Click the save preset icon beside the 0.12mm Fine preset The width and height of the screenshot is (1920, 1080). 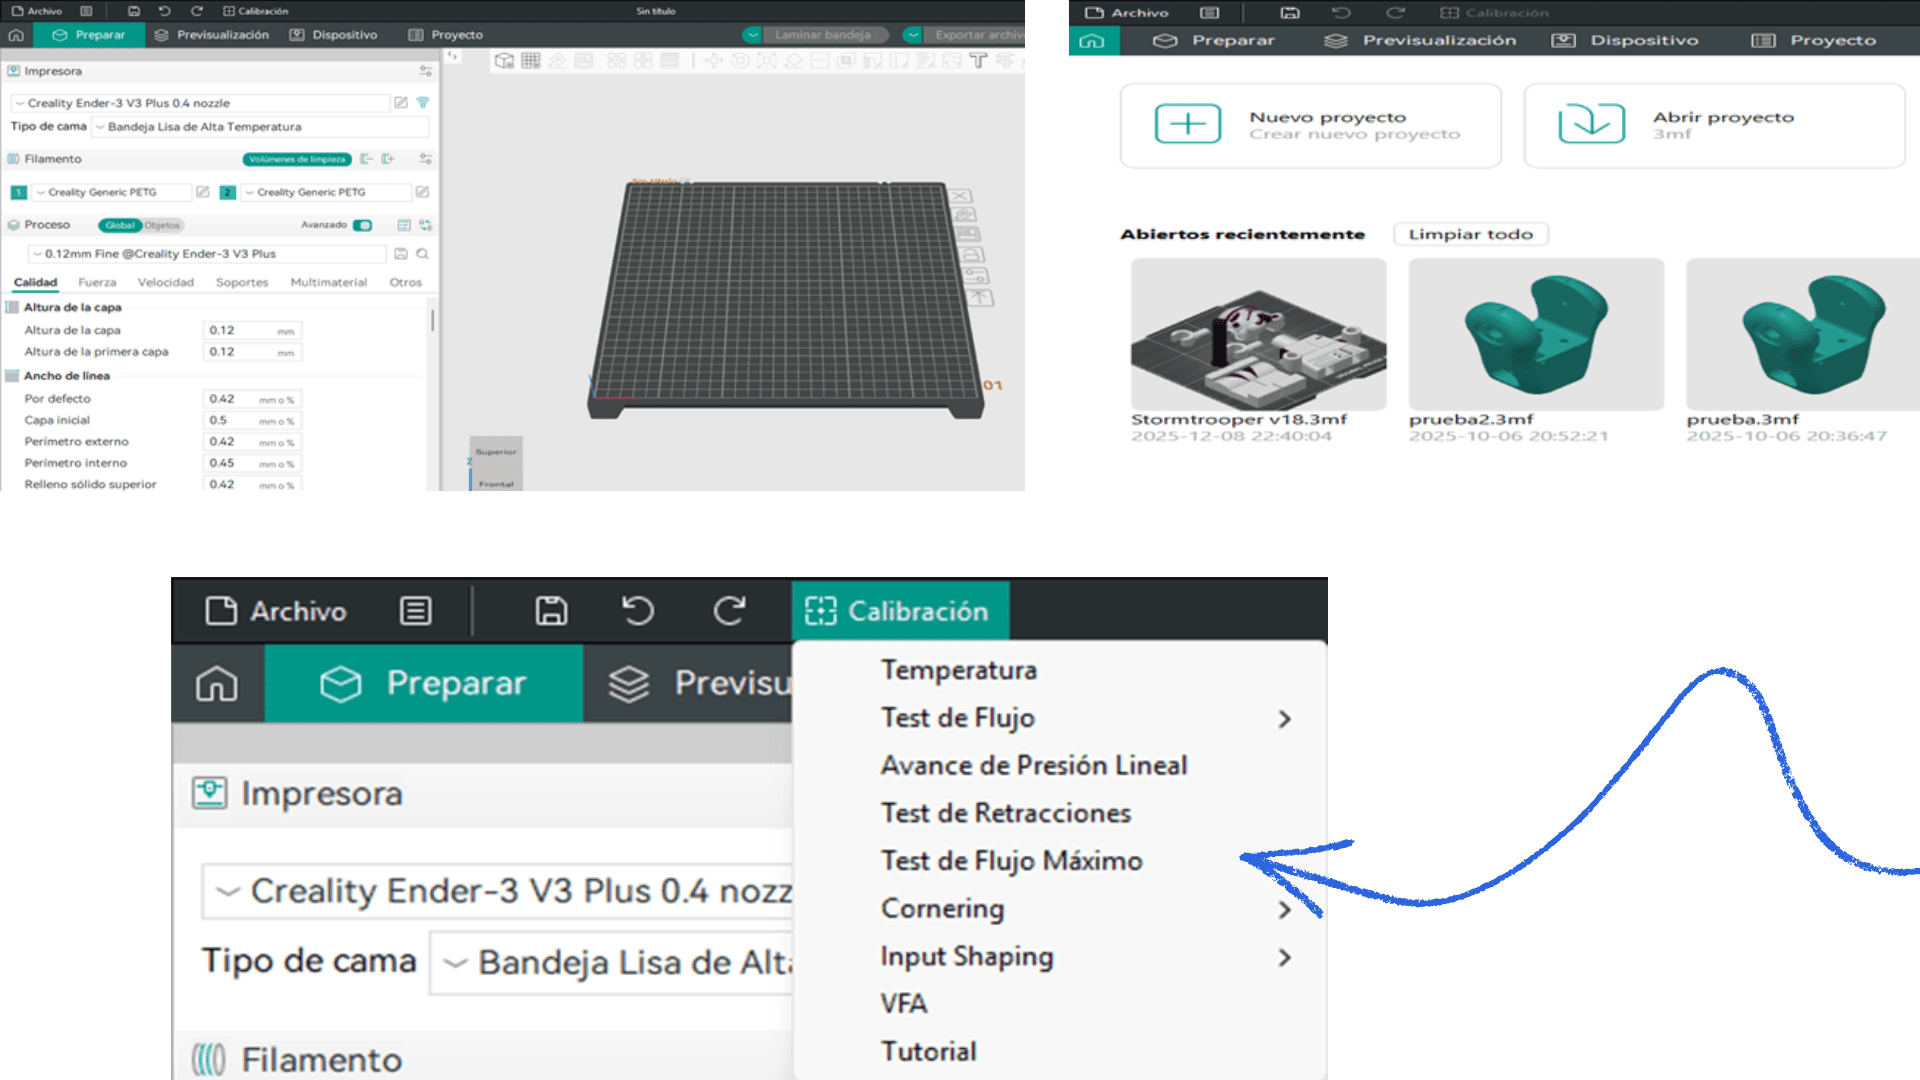[x=401, y=254]
